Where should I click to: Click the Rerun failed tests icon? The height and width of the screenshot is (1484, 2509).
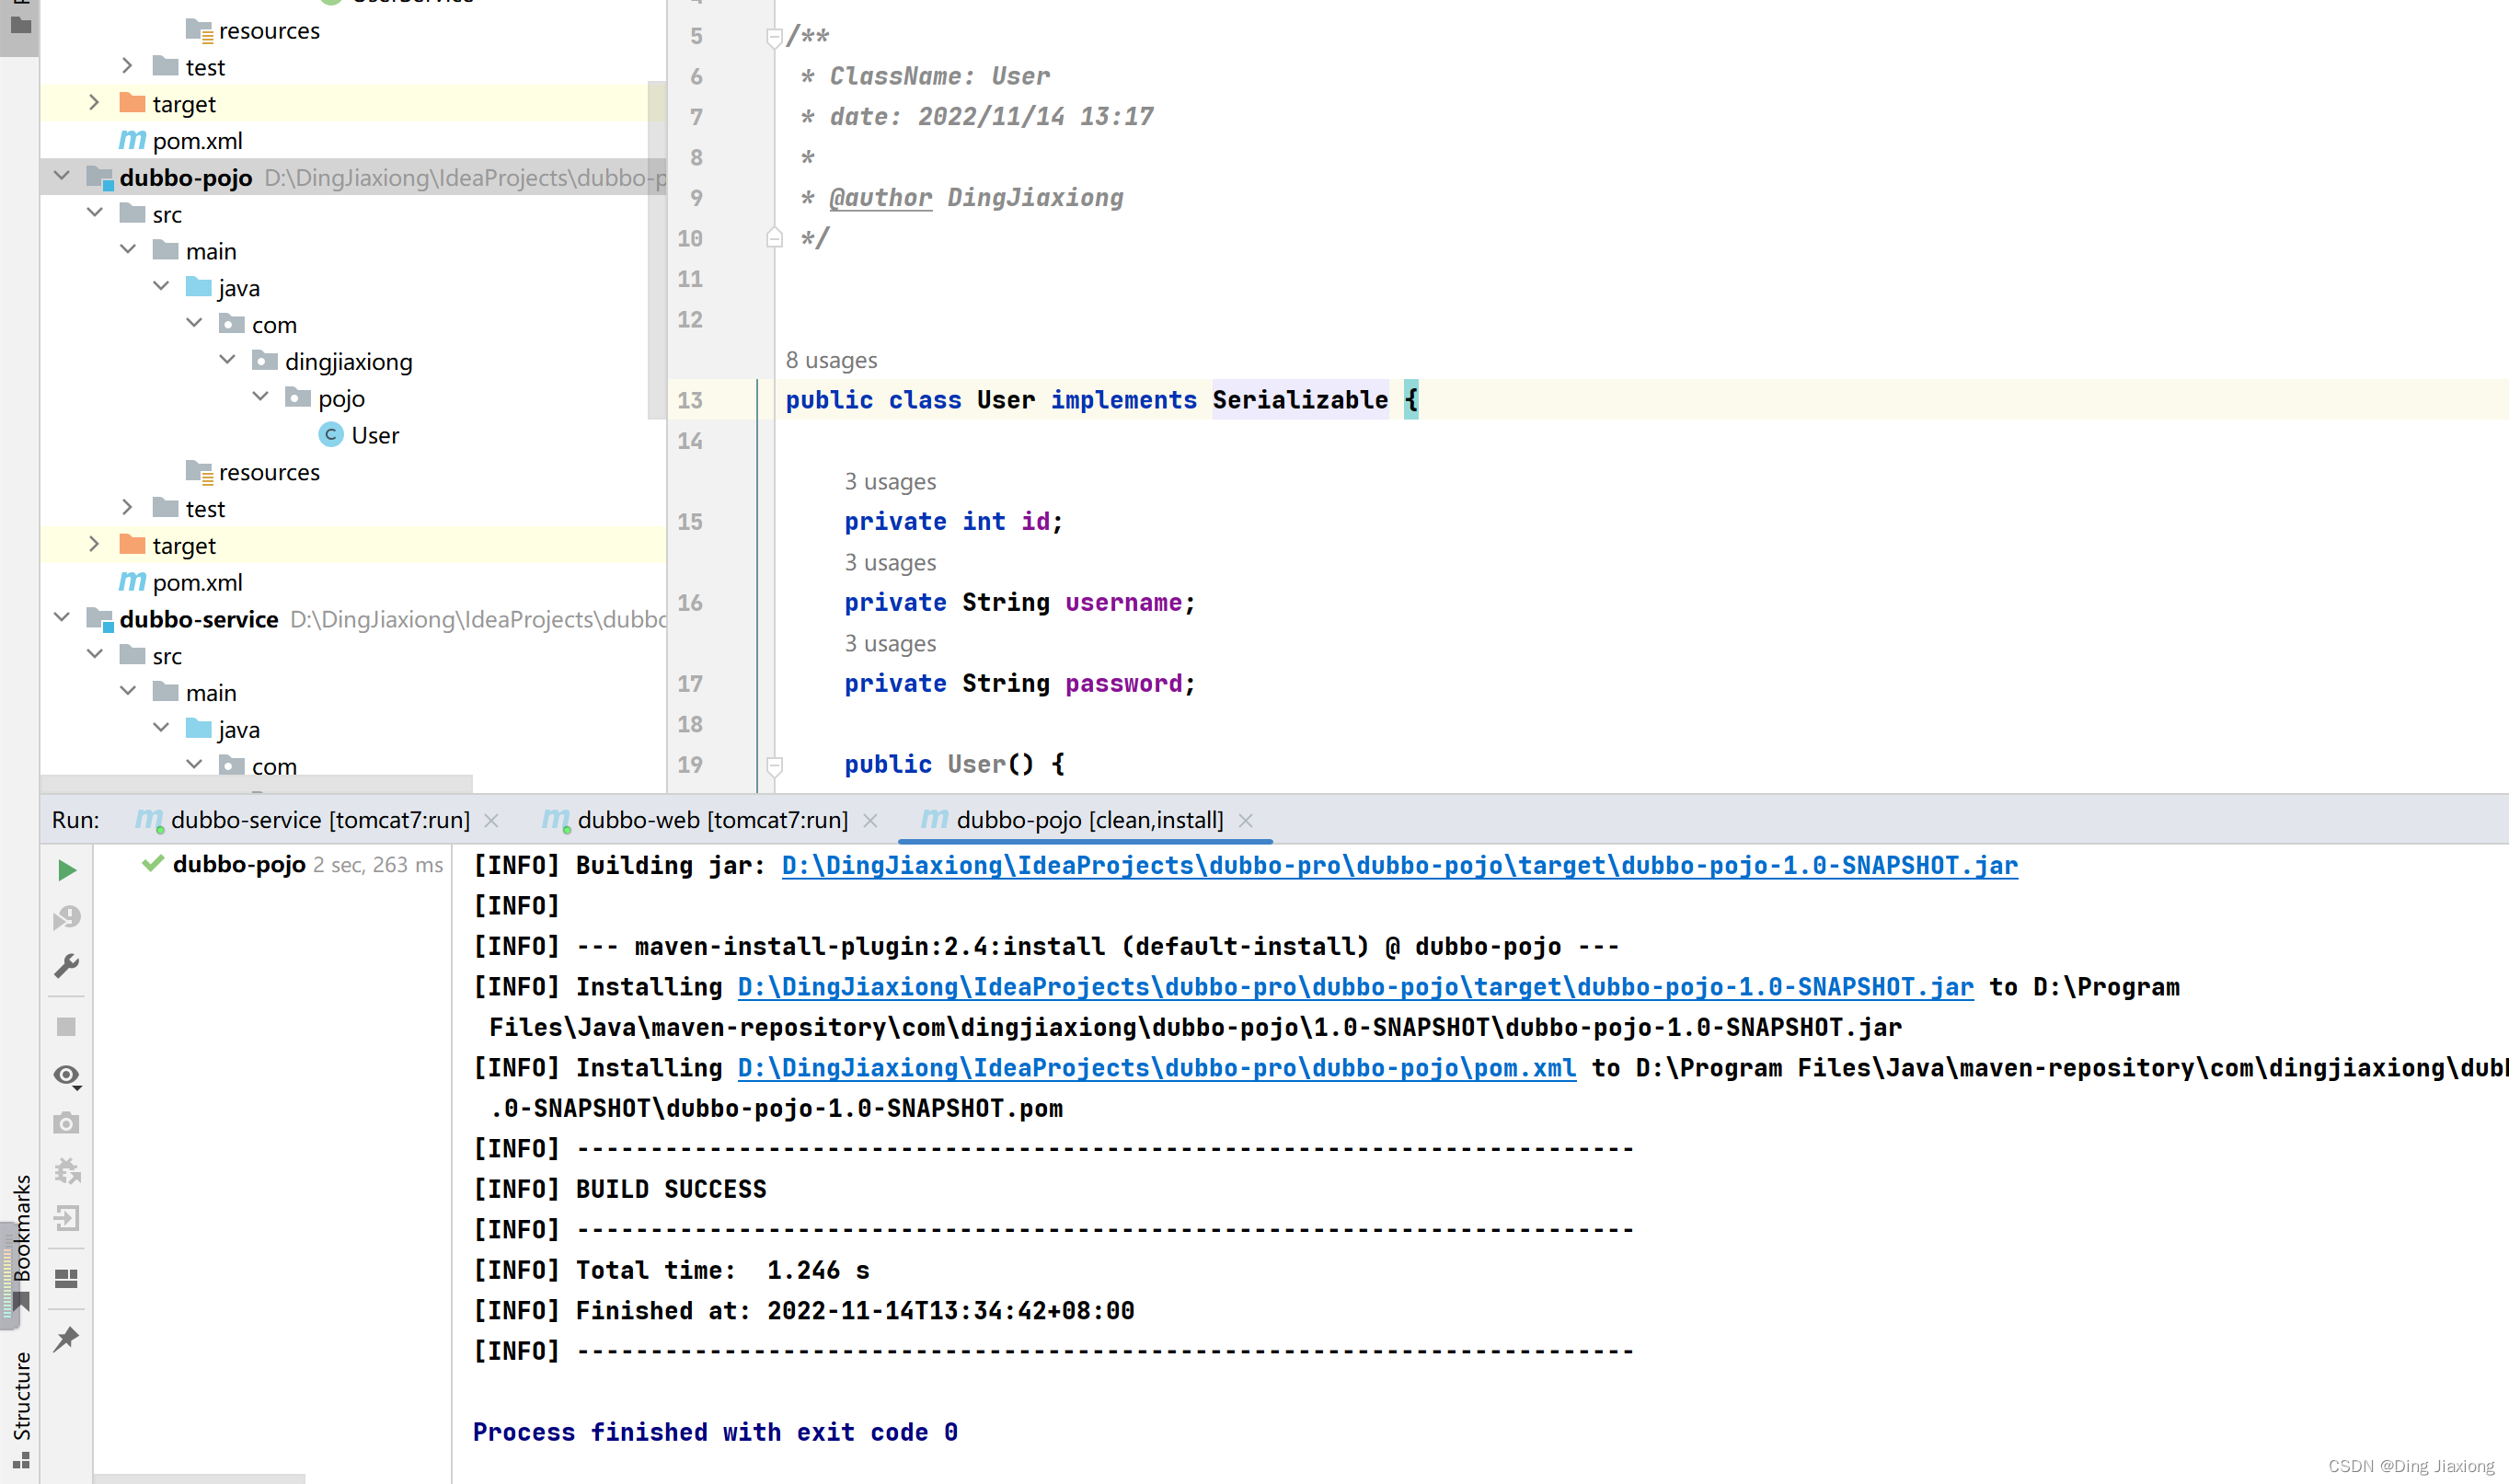(x=67, y=917)
